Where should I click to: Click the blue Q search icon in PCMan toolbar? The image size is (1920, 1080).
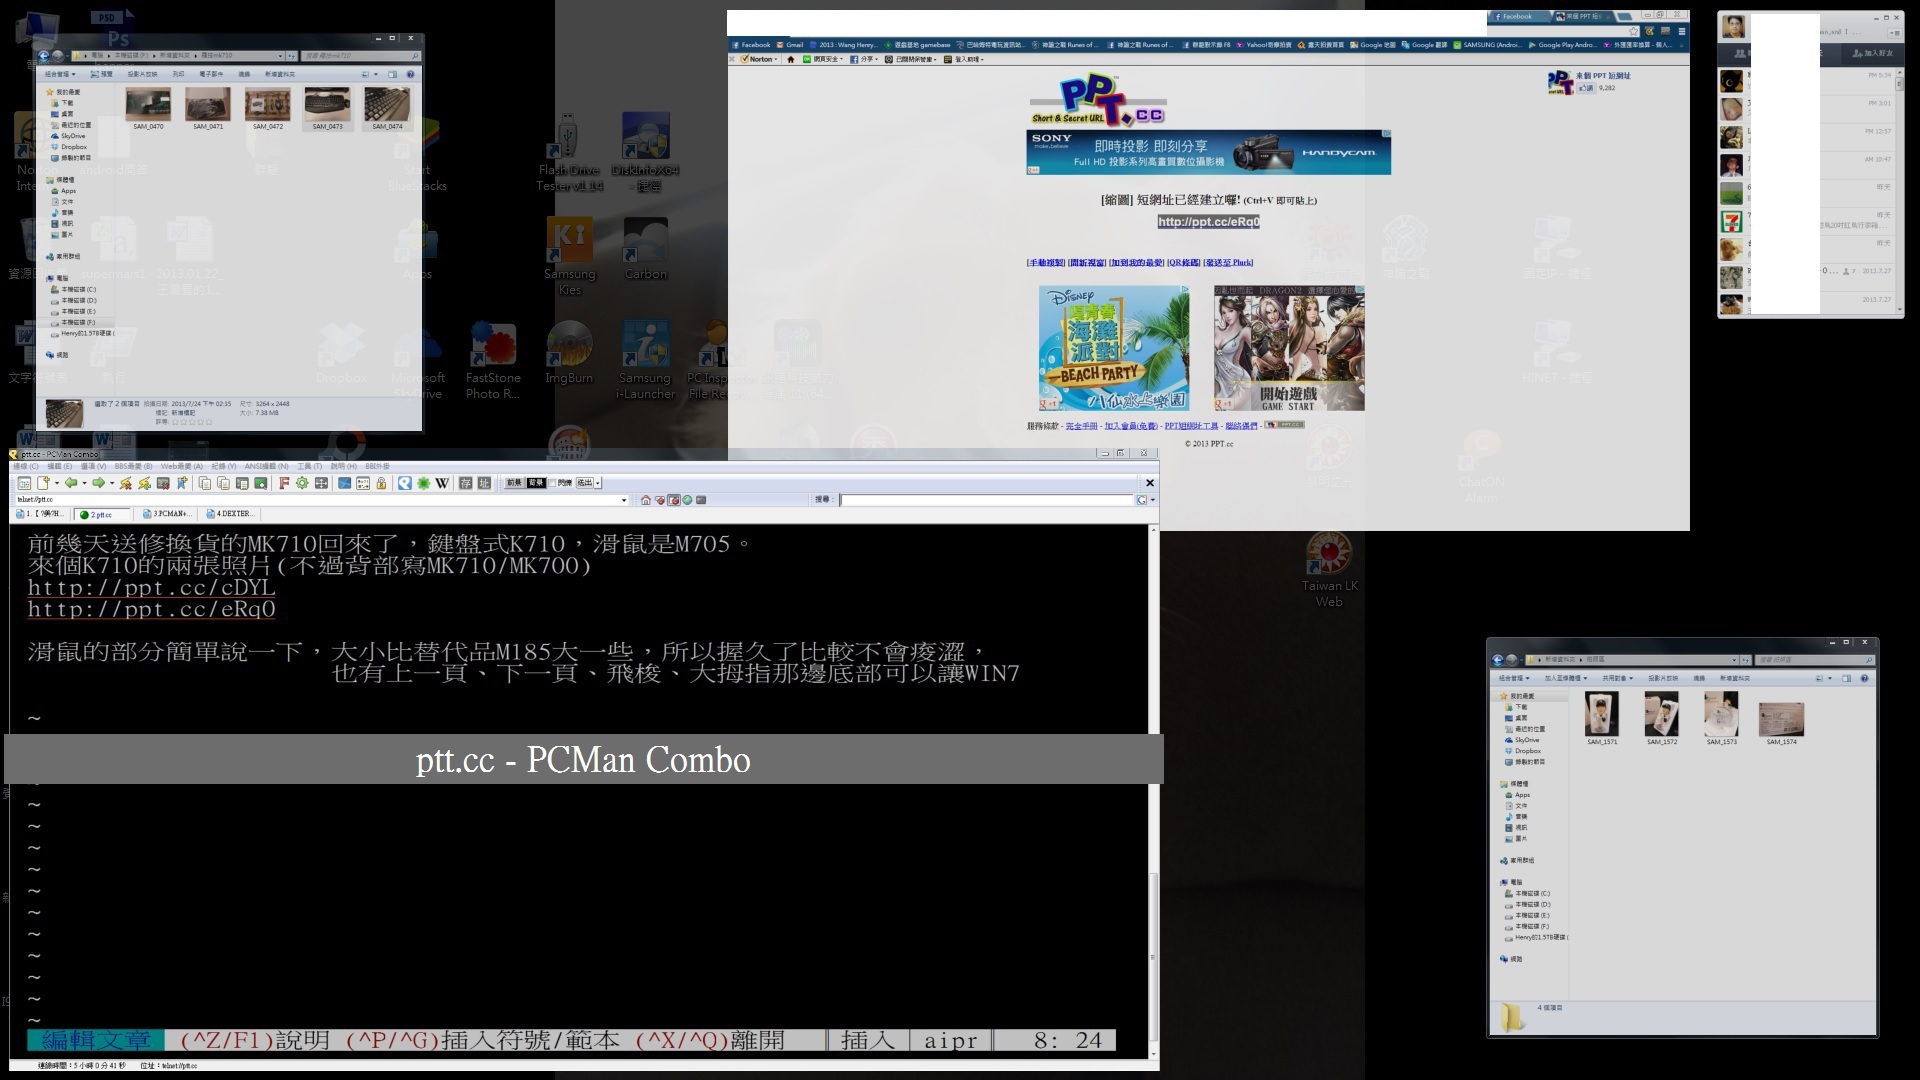pos(405,483)
